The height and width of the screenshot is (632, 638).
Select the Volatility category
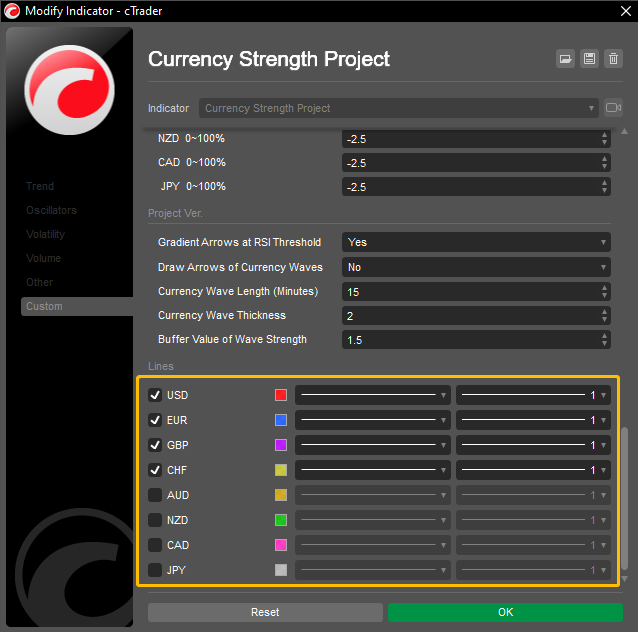[x=45, y=234]
